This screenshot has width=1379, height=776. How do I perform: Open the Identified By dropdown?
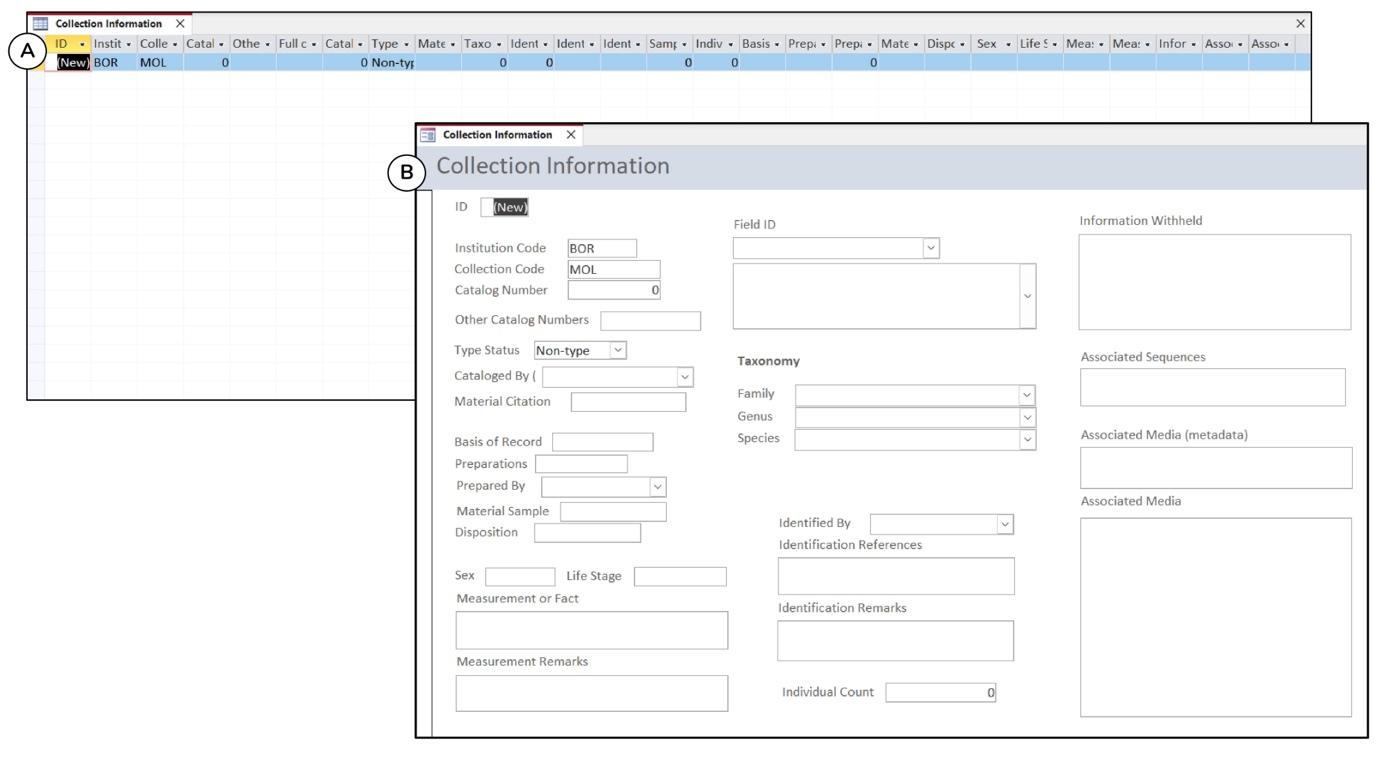click(x=1005, y=524)
